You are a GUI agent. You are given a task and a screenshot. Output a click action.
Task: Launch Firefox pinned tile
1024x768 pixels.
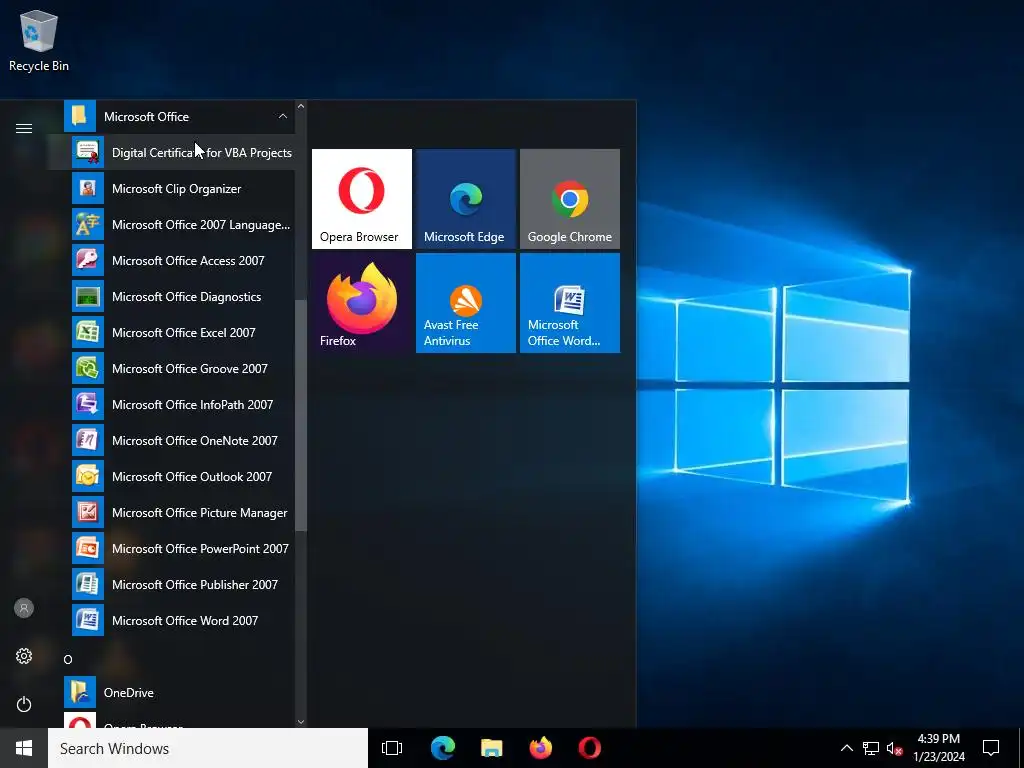(362, 303)
